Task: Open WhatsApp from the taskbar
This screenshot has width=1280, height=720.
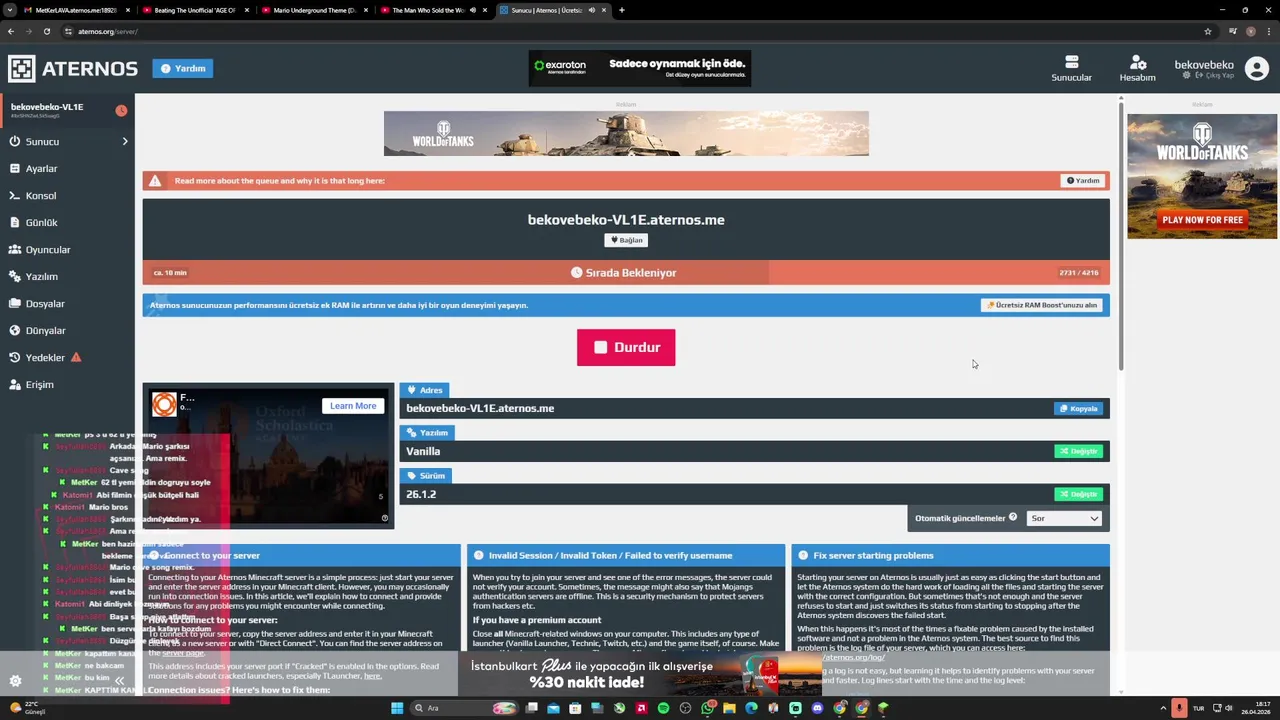Action: tap(707, 708)
